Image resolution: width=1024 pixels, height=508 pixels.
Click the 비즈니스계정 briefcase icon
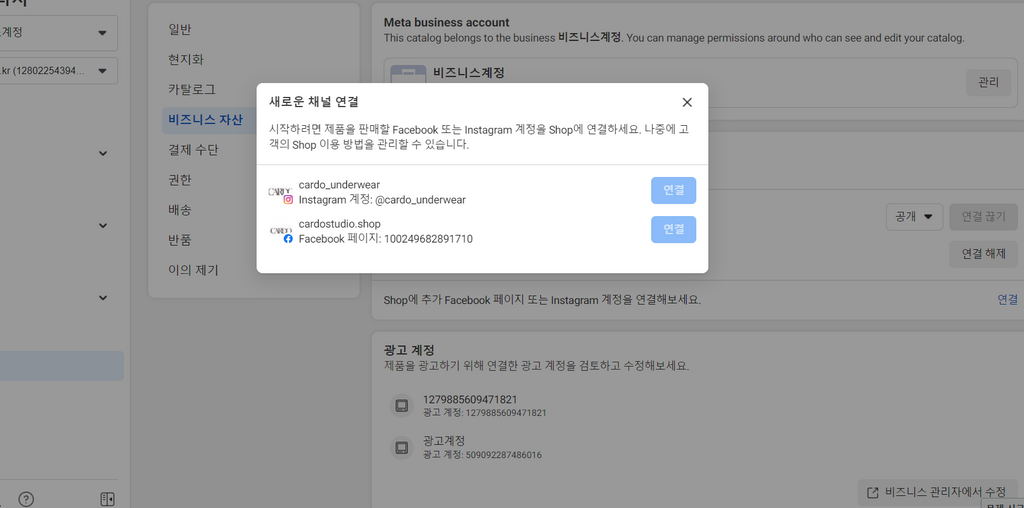pyautogui.click(x=408, y=74)
